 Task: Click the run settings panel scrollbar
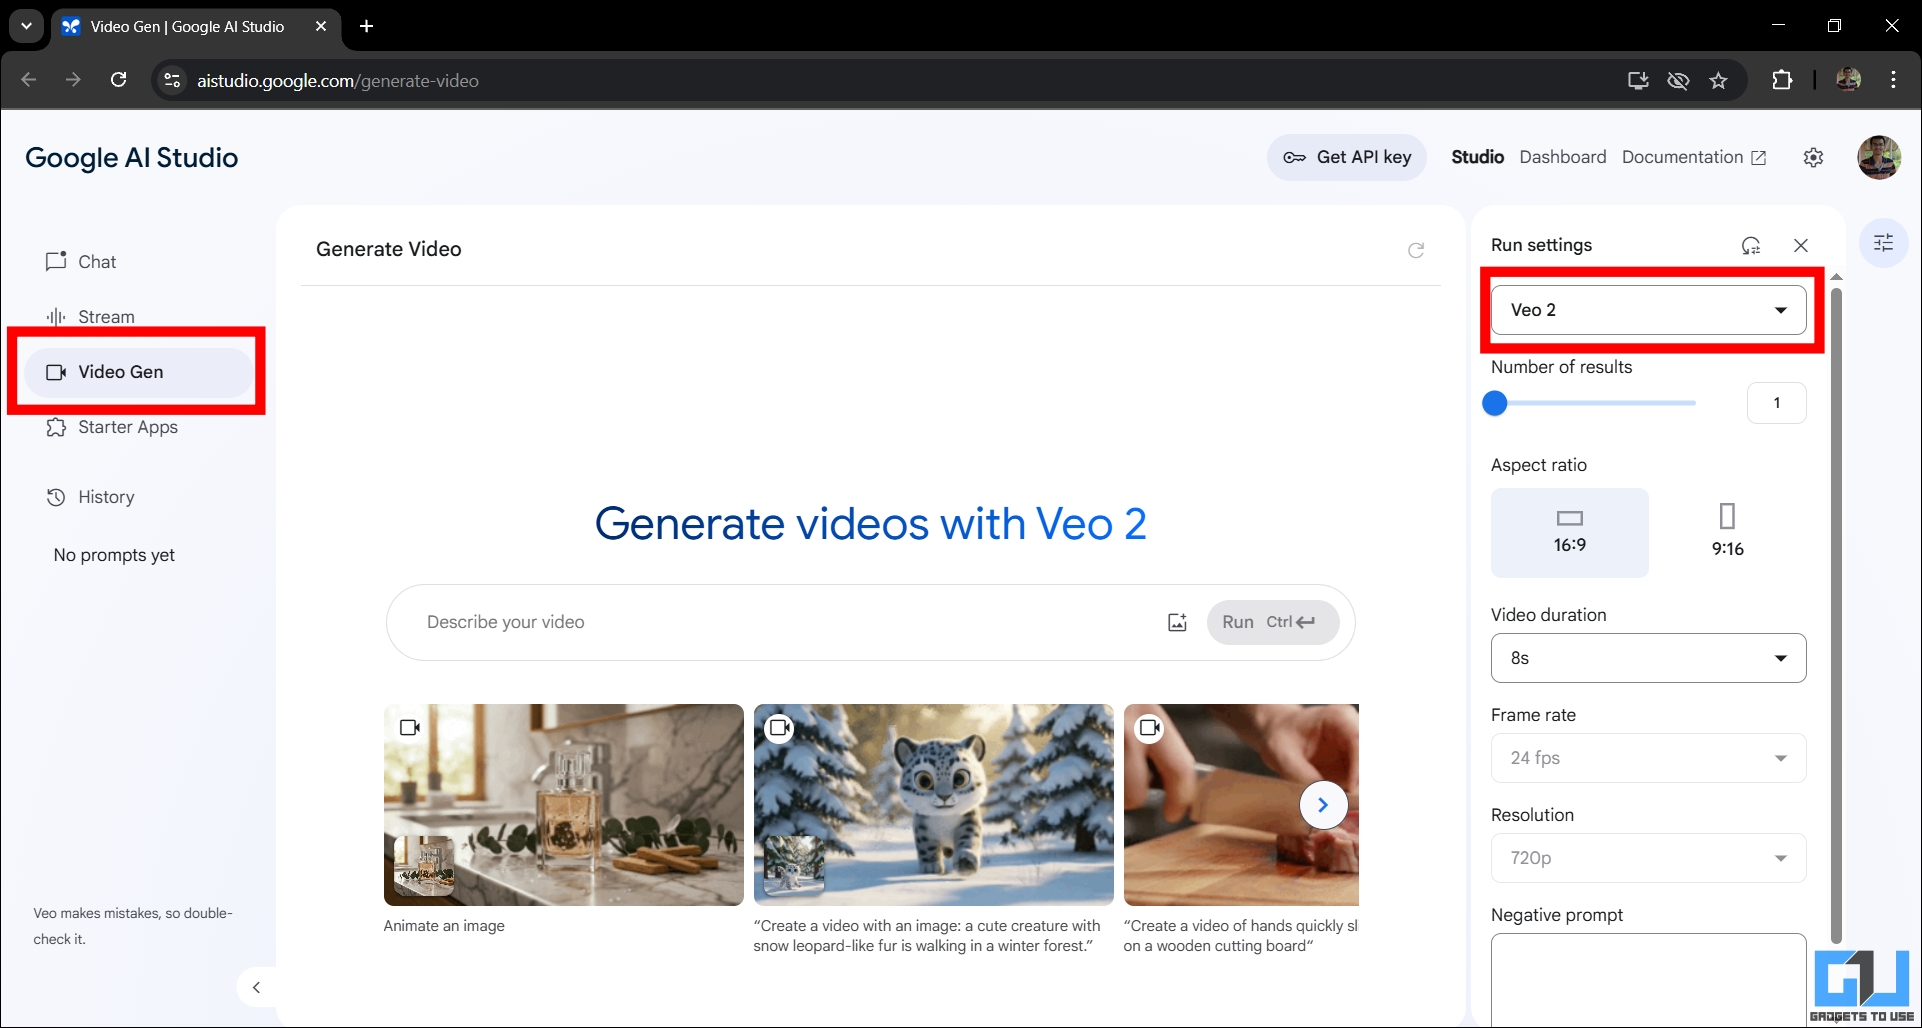coord(1836,615)
